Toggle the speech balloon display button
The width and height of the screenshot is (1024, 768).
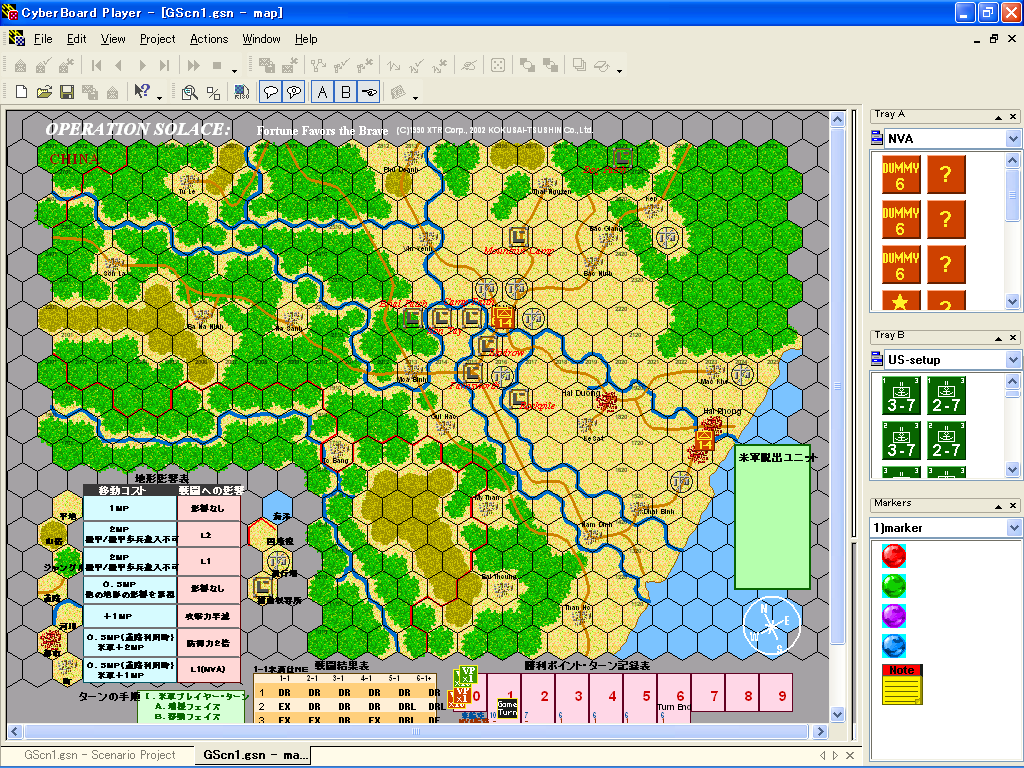(x=270, y=92)
